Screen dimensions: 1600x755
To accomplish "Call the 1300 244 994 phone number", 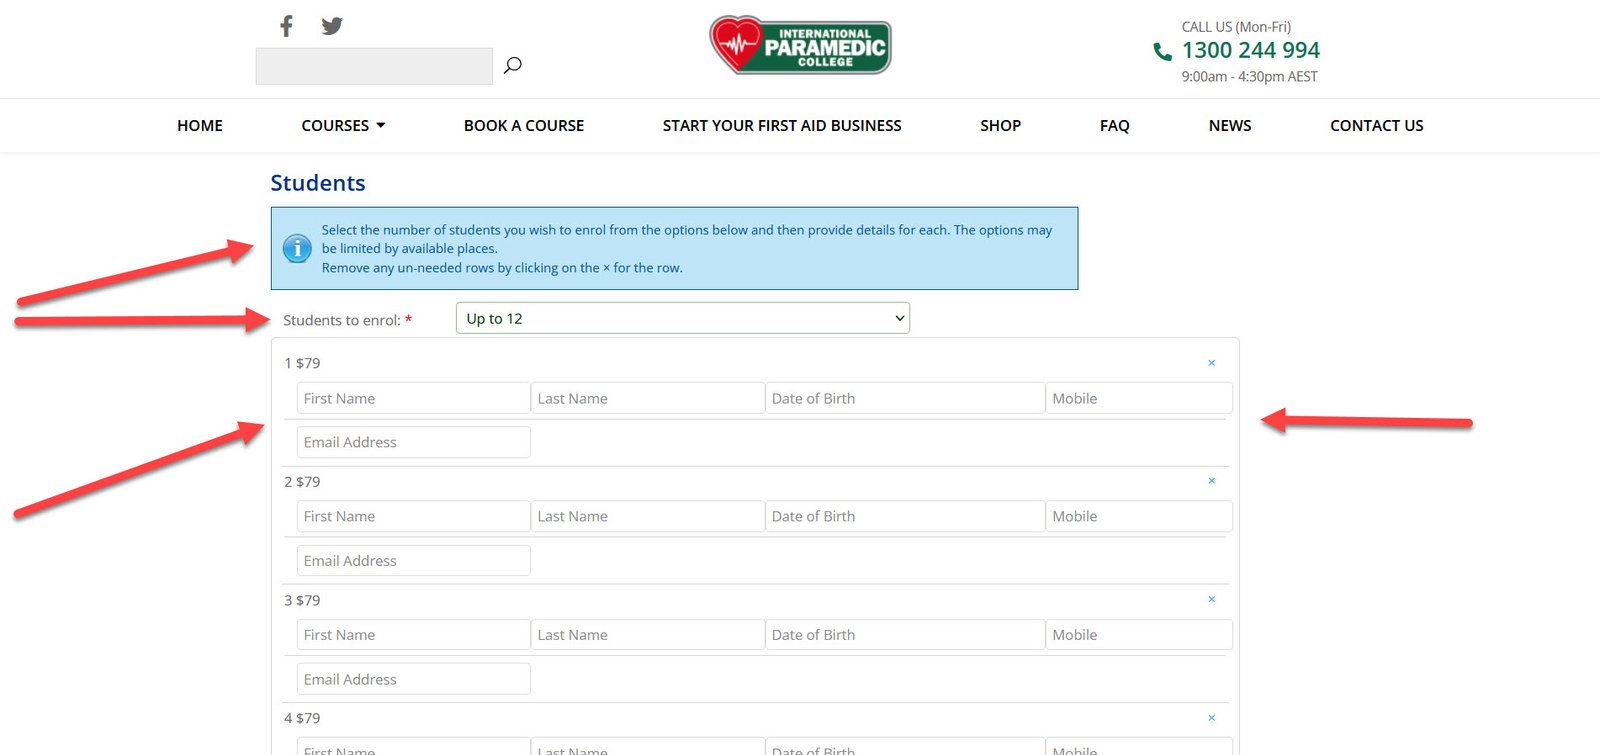I will click(x=1250, y=50).
